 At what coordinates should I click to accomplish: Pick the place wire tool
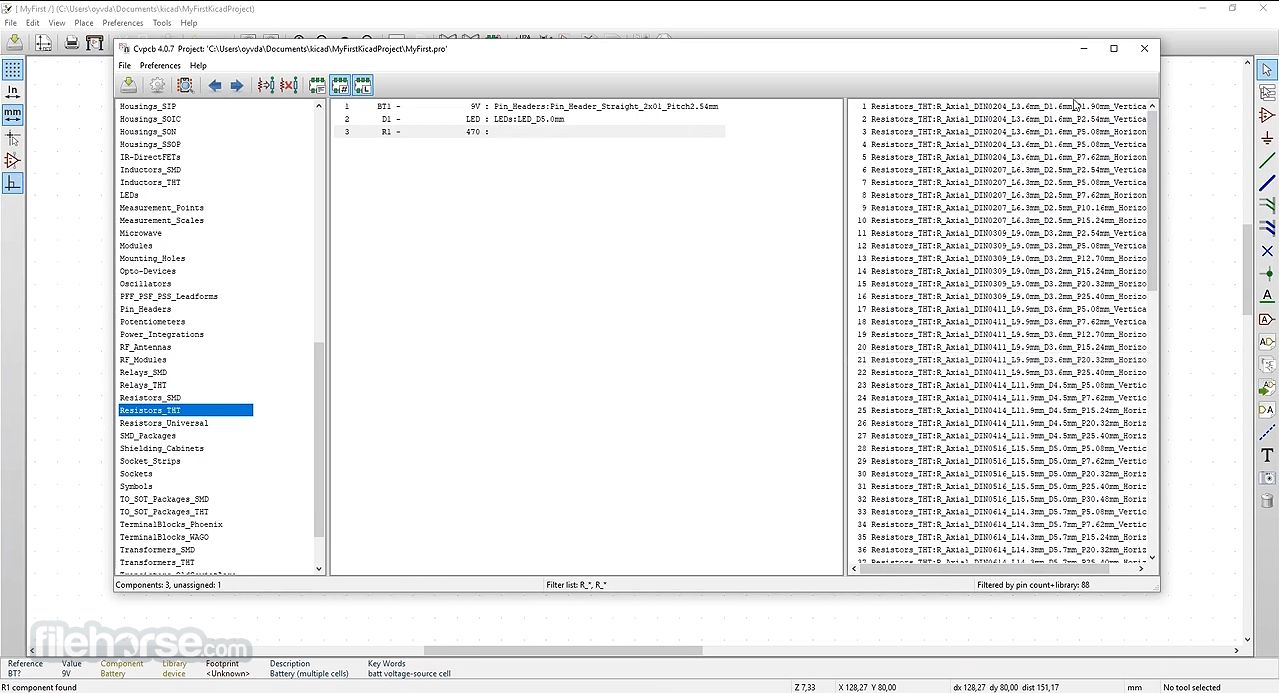coord(1267,161)
